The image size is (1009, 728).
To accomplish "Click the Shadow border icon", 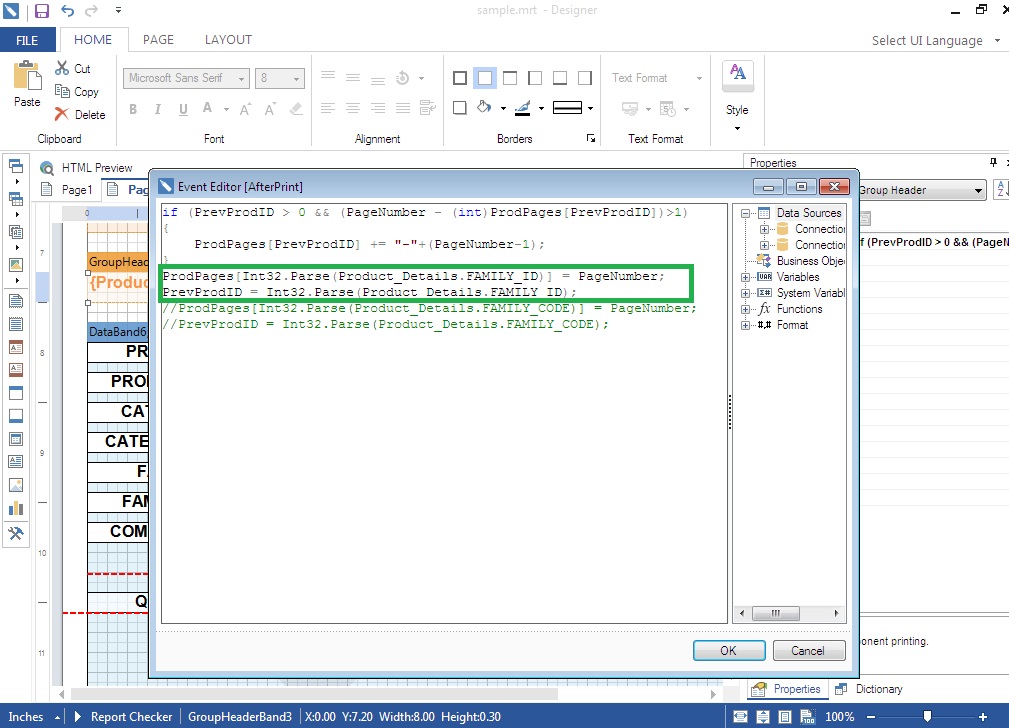I will click(x=459, y=107).
